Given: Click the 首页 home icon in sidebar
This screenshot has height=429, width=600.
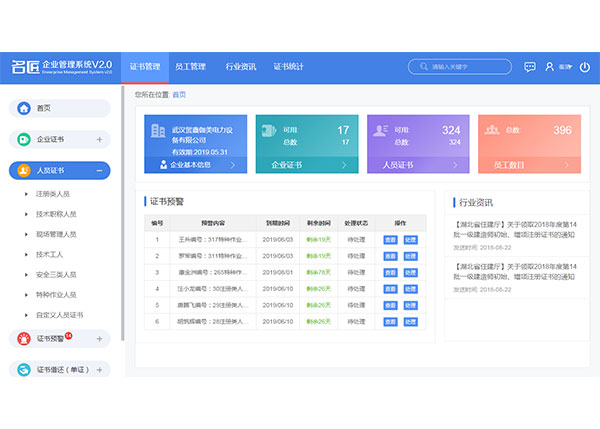Looking at the screenshot, I should point(22,108).
